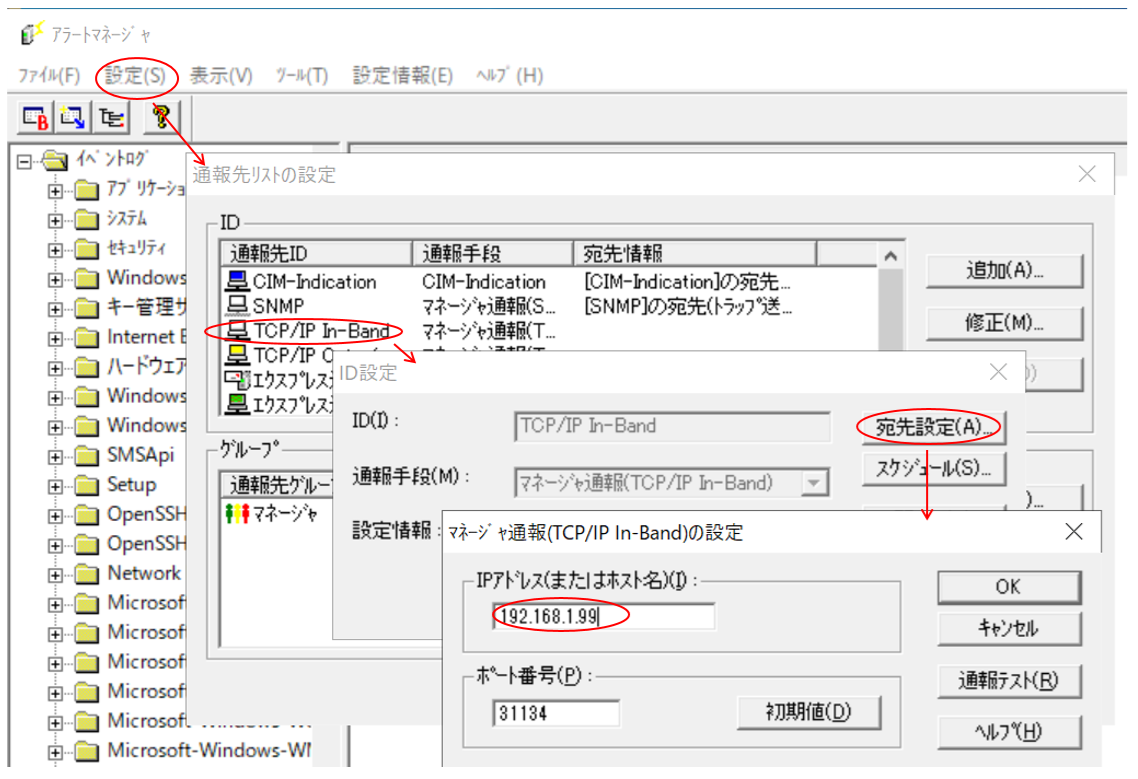Click the toolbar icon with blue arrow
Viewport: 1138px width, 779px height.
click(74, 118)
